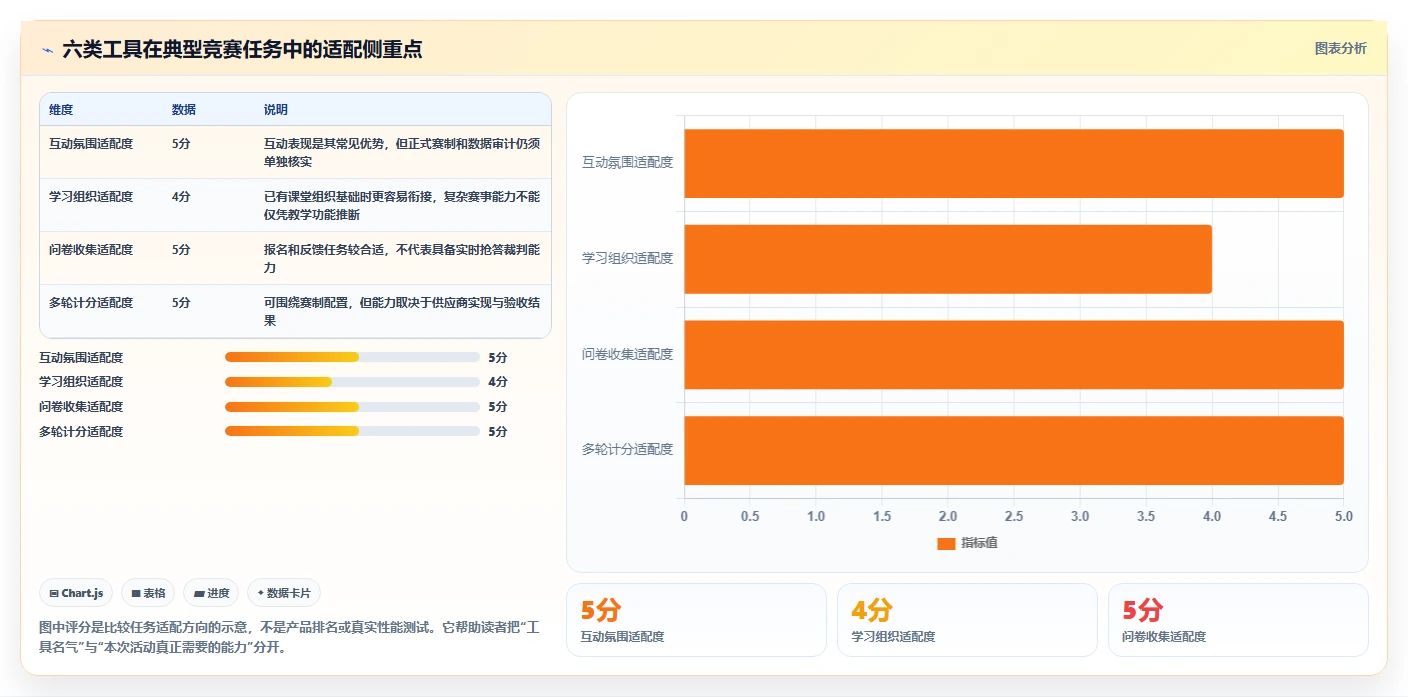Image resolution: width=1408 pixels, height=697 pixels.
Task: Click the 维度 table column header
Action: click(61, 110)
